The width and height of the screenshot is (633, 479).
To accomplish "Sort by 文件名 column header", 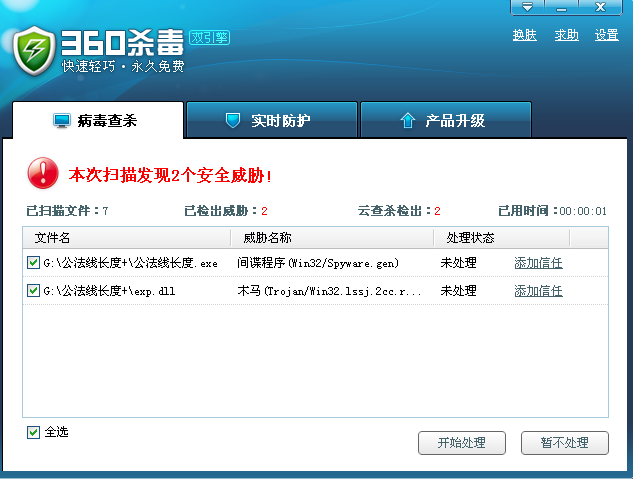I will (126, 238).
